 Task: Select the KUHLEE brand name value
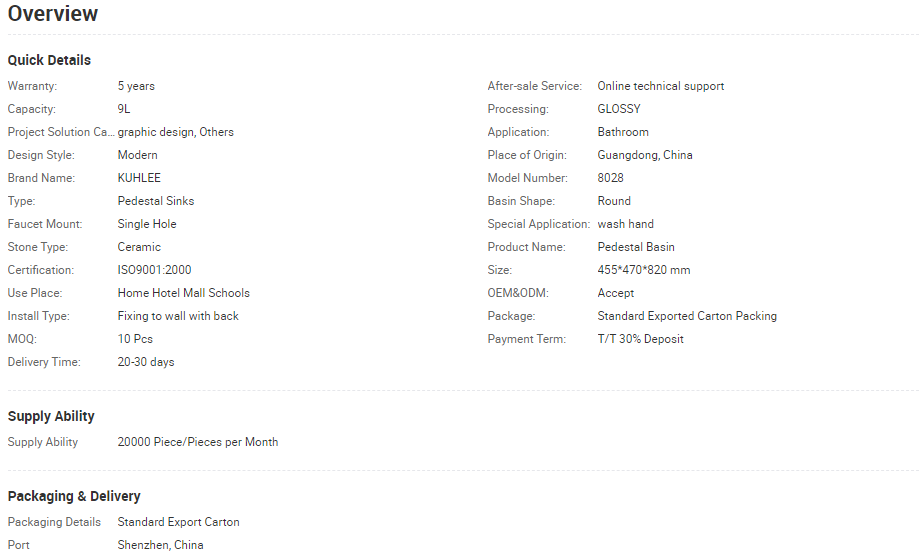point(139,178)
